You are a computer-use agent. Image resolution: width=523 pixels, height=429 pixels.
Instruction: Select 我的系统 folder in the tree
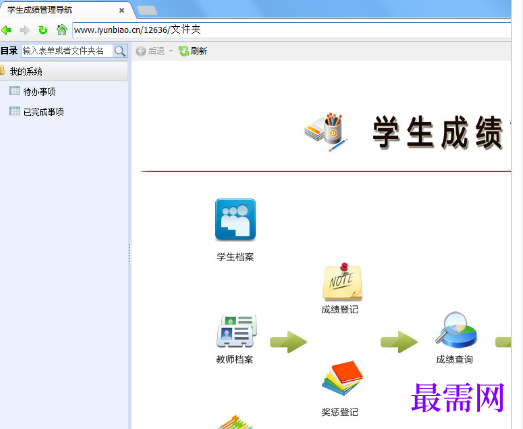click(x=63, y=71)
